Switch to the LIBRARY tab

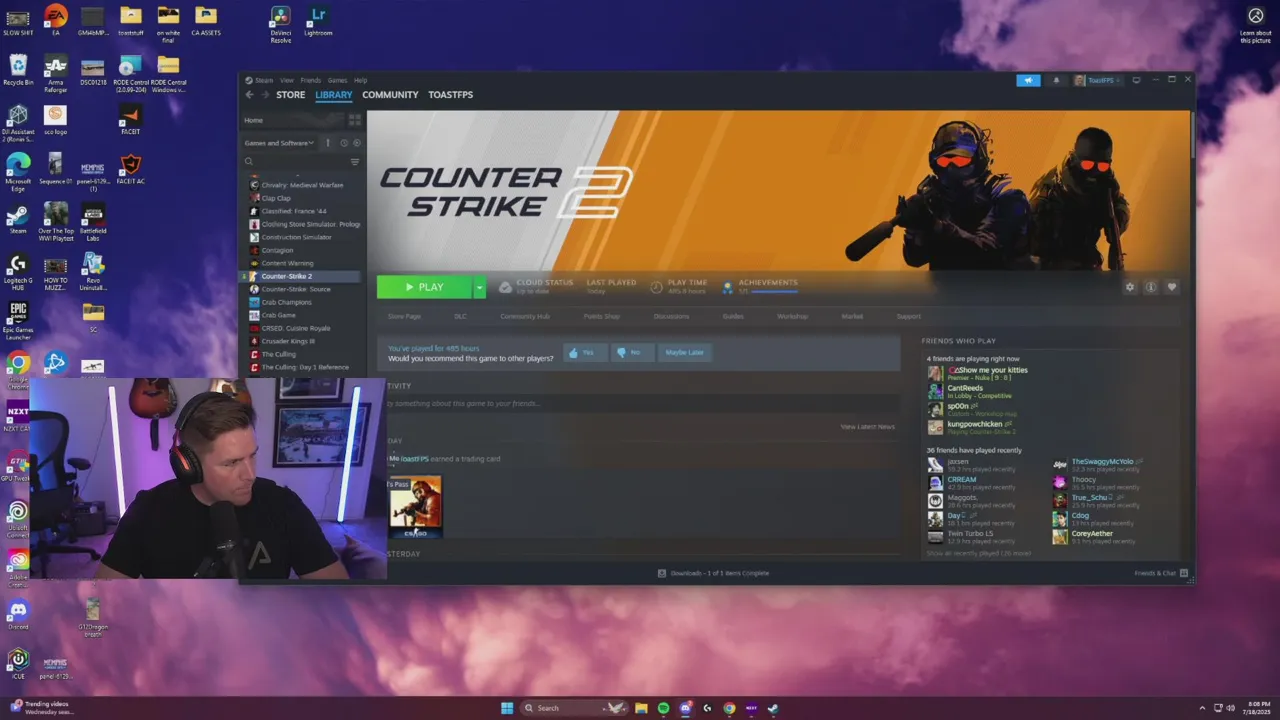tap(333, 95)
